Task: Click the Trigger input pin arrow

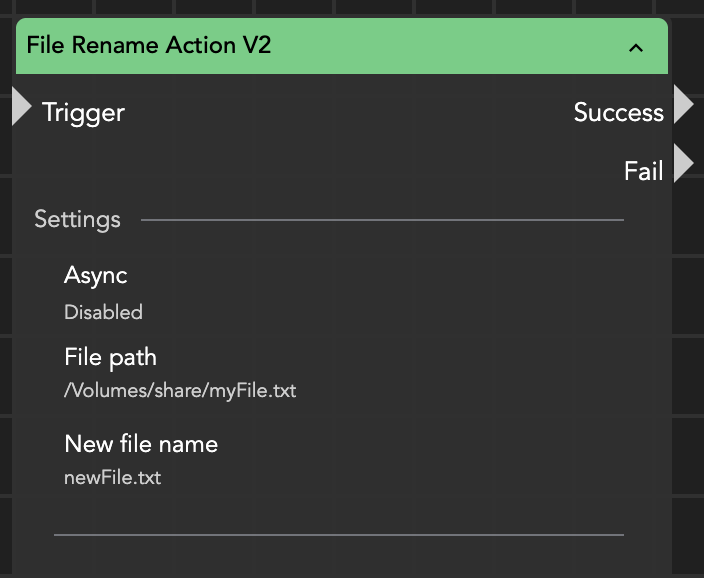Action: (22, 107)
